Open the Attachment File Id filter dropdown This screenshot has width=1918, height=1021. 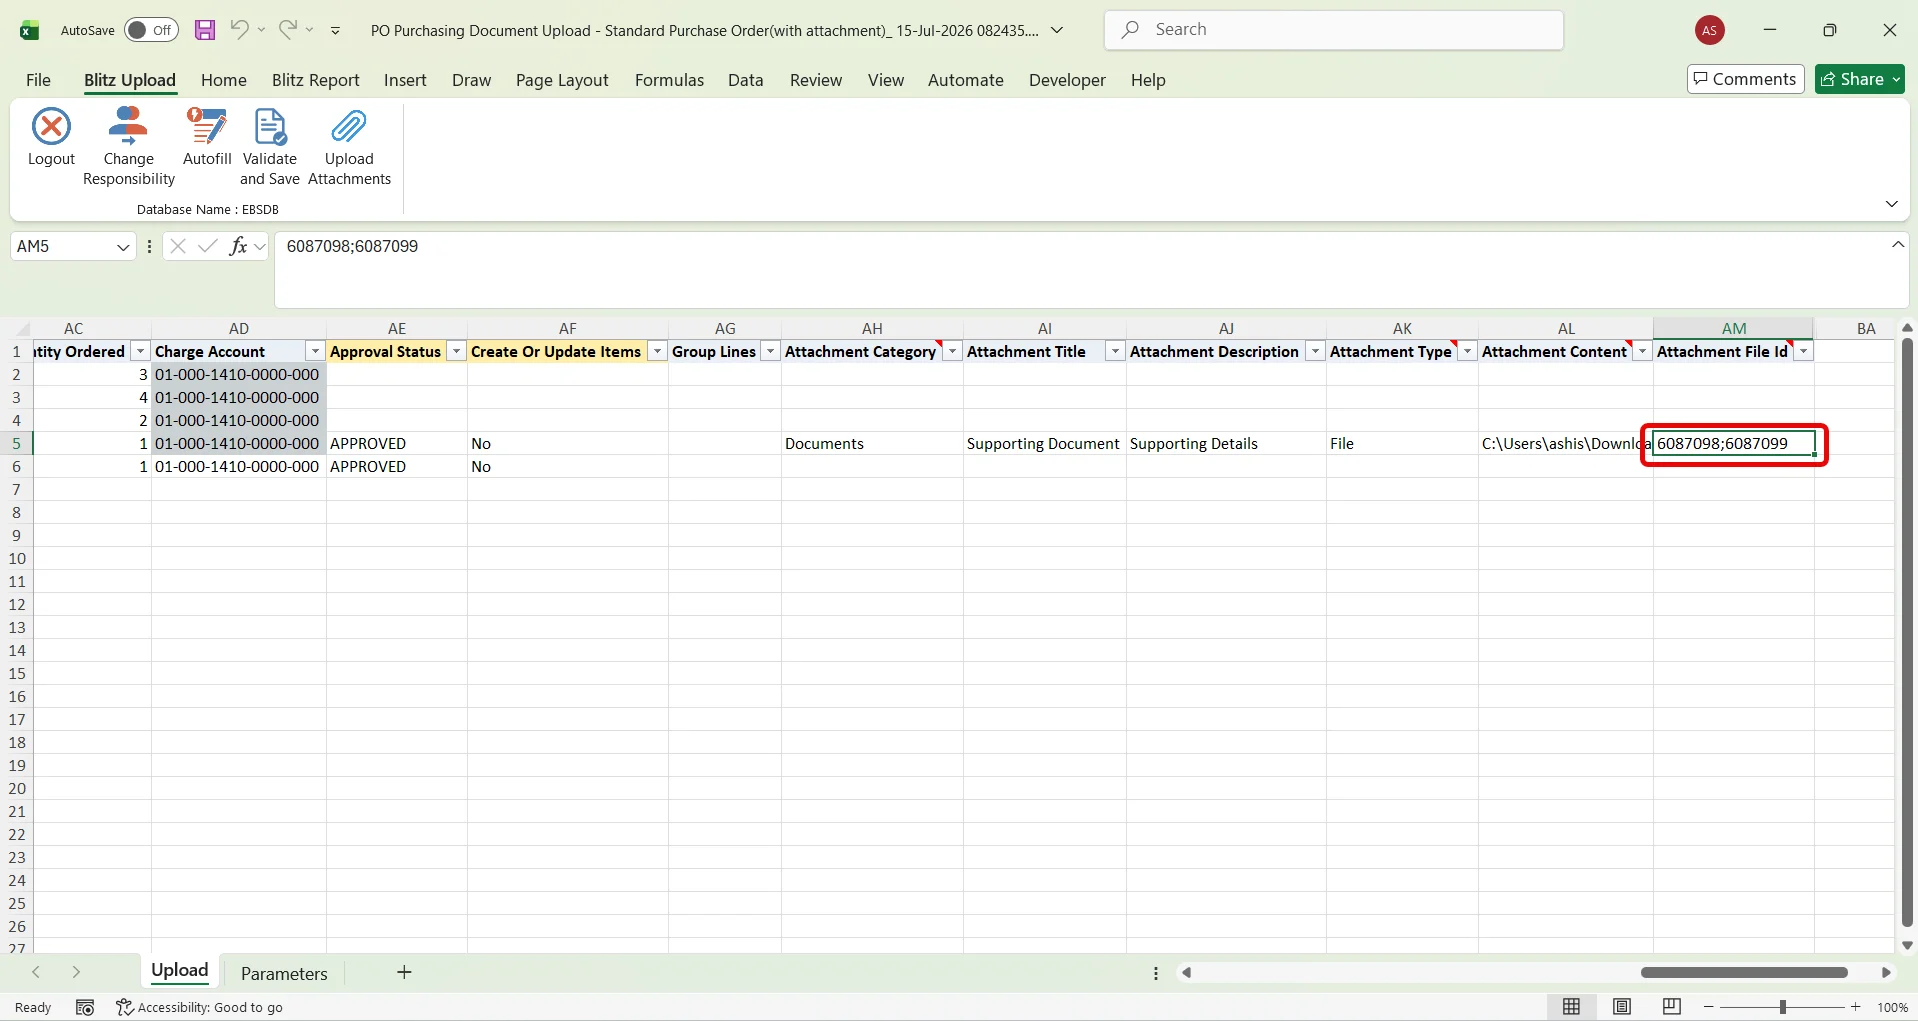[x=1803, y=352]
